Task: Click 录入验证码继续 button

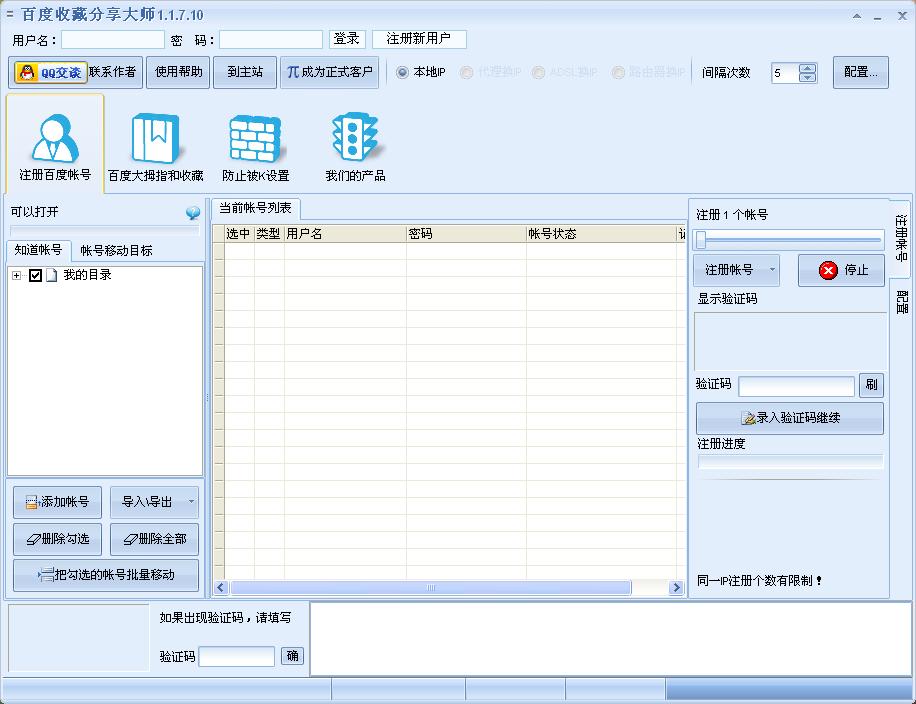Action: (790, 418)
